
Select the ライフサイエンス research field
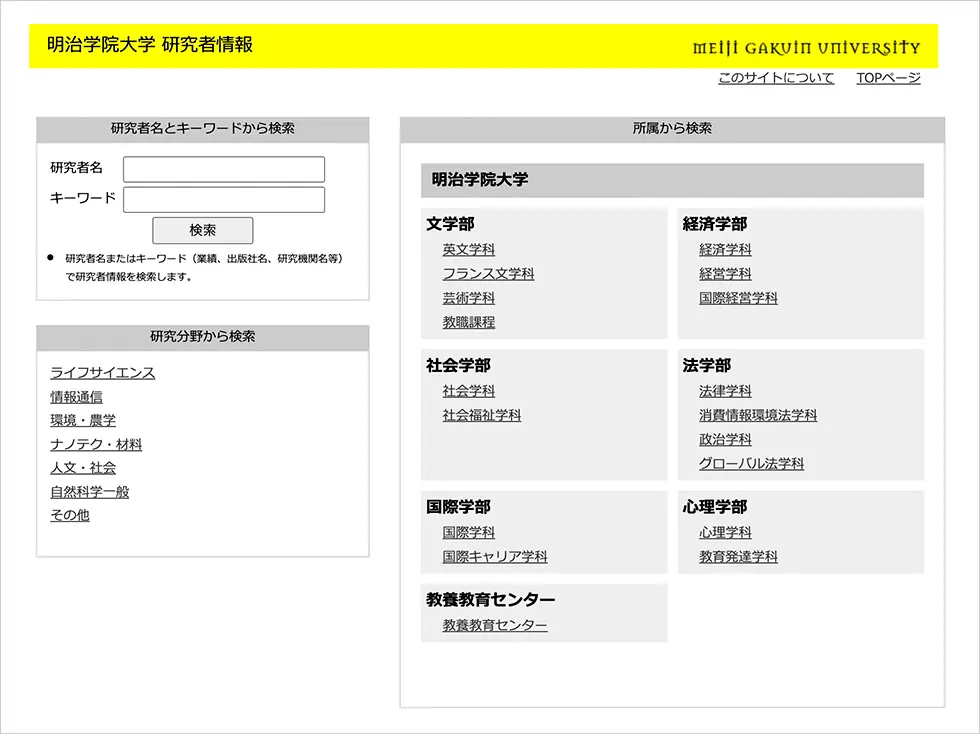coord(103,373)
